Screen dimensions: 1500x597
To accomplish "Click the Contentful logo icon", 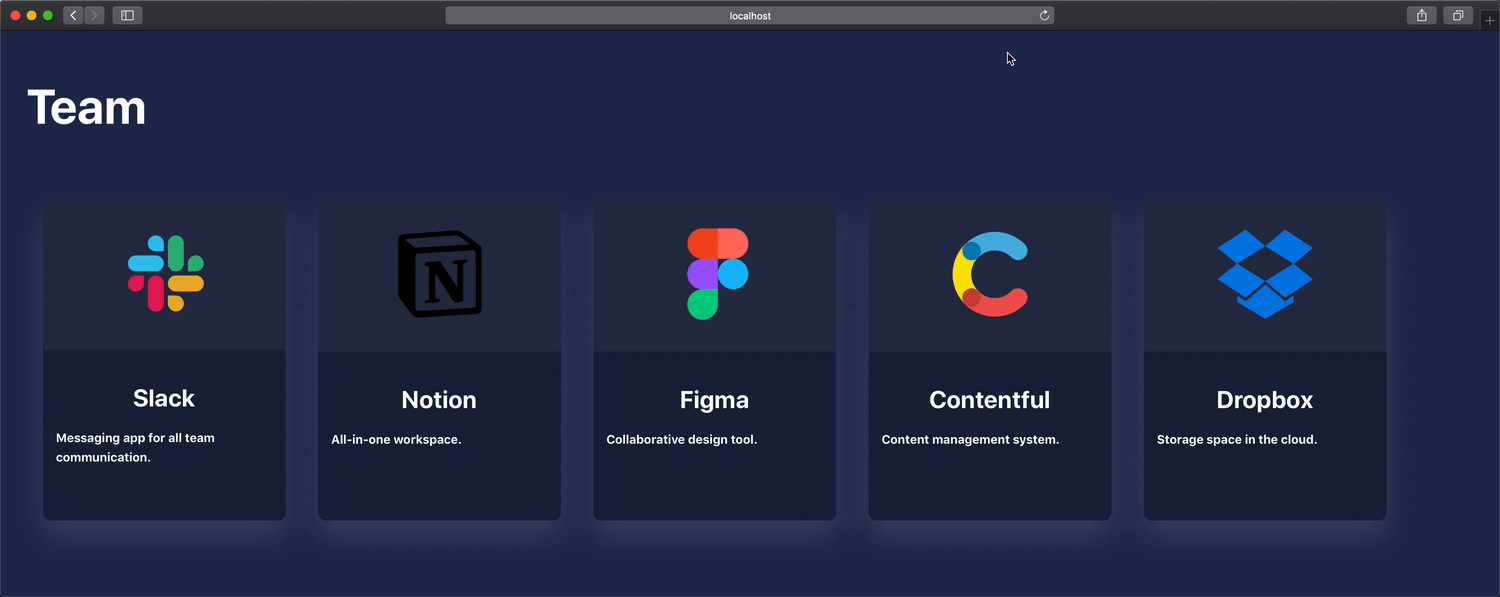I will point(990,274).
